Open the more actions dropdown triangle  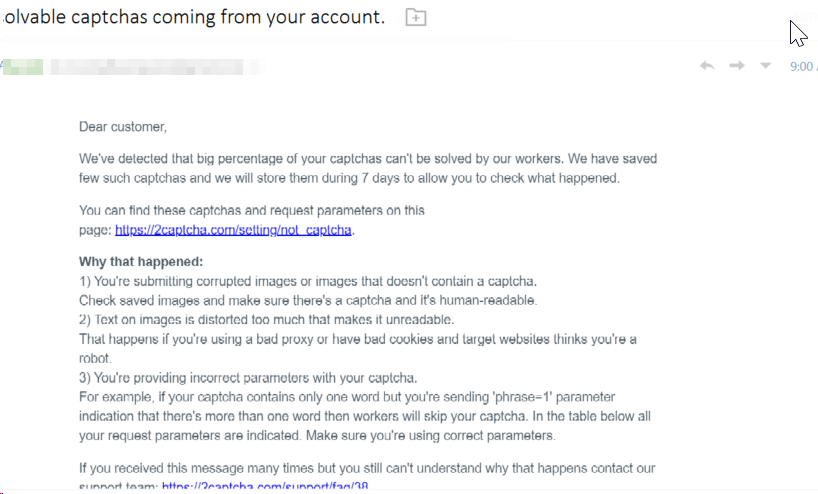[x=765, y=66]
